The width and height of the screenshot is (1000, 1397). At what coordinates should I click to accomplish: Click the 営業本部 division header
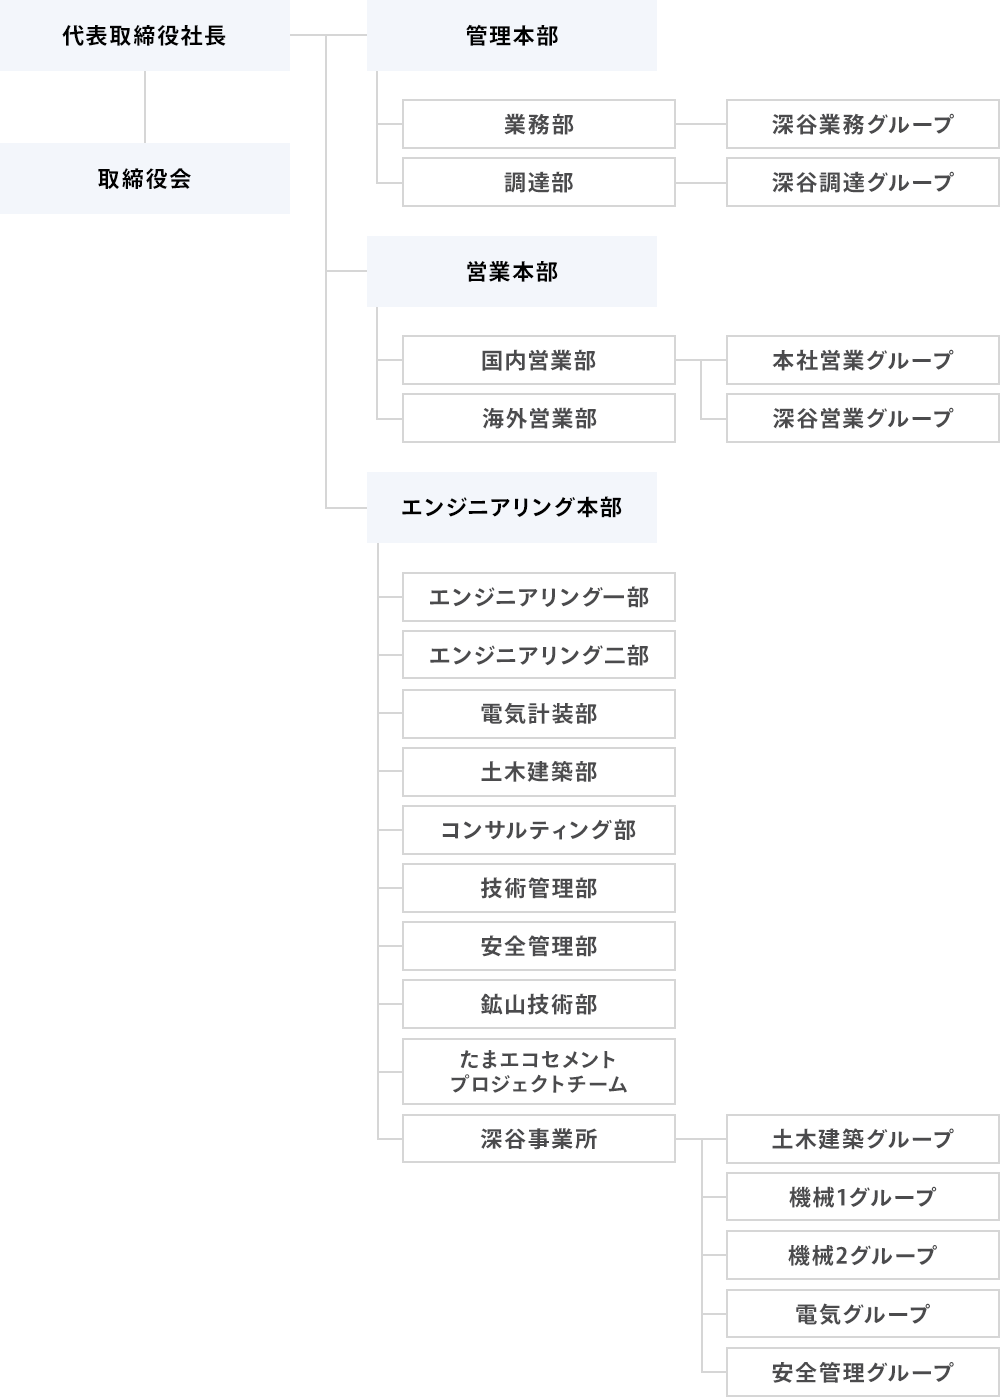(511, 272)
